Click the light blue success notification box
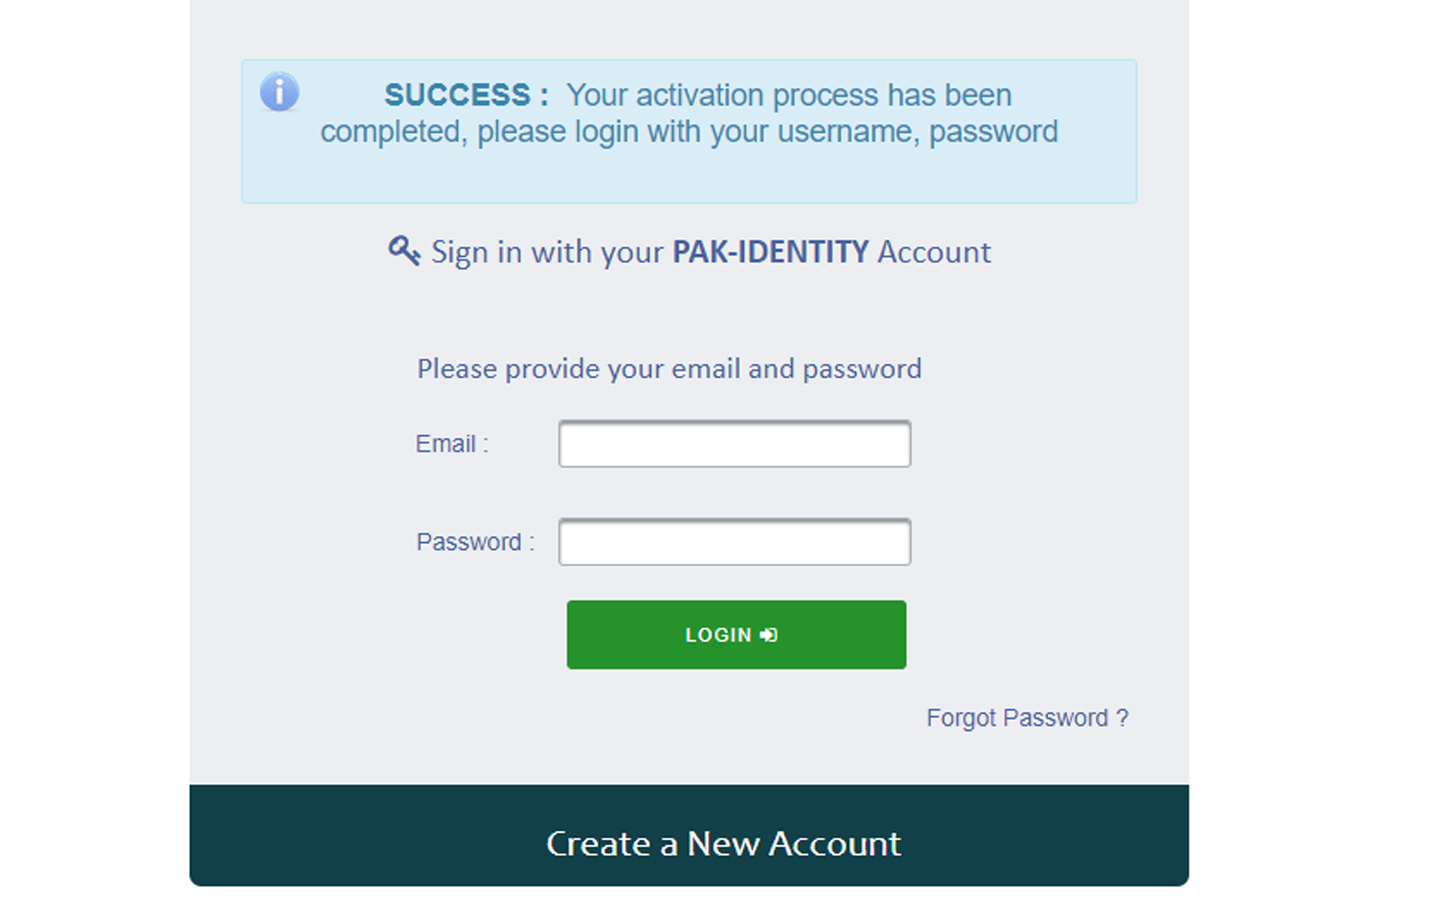 click(688, 131)
